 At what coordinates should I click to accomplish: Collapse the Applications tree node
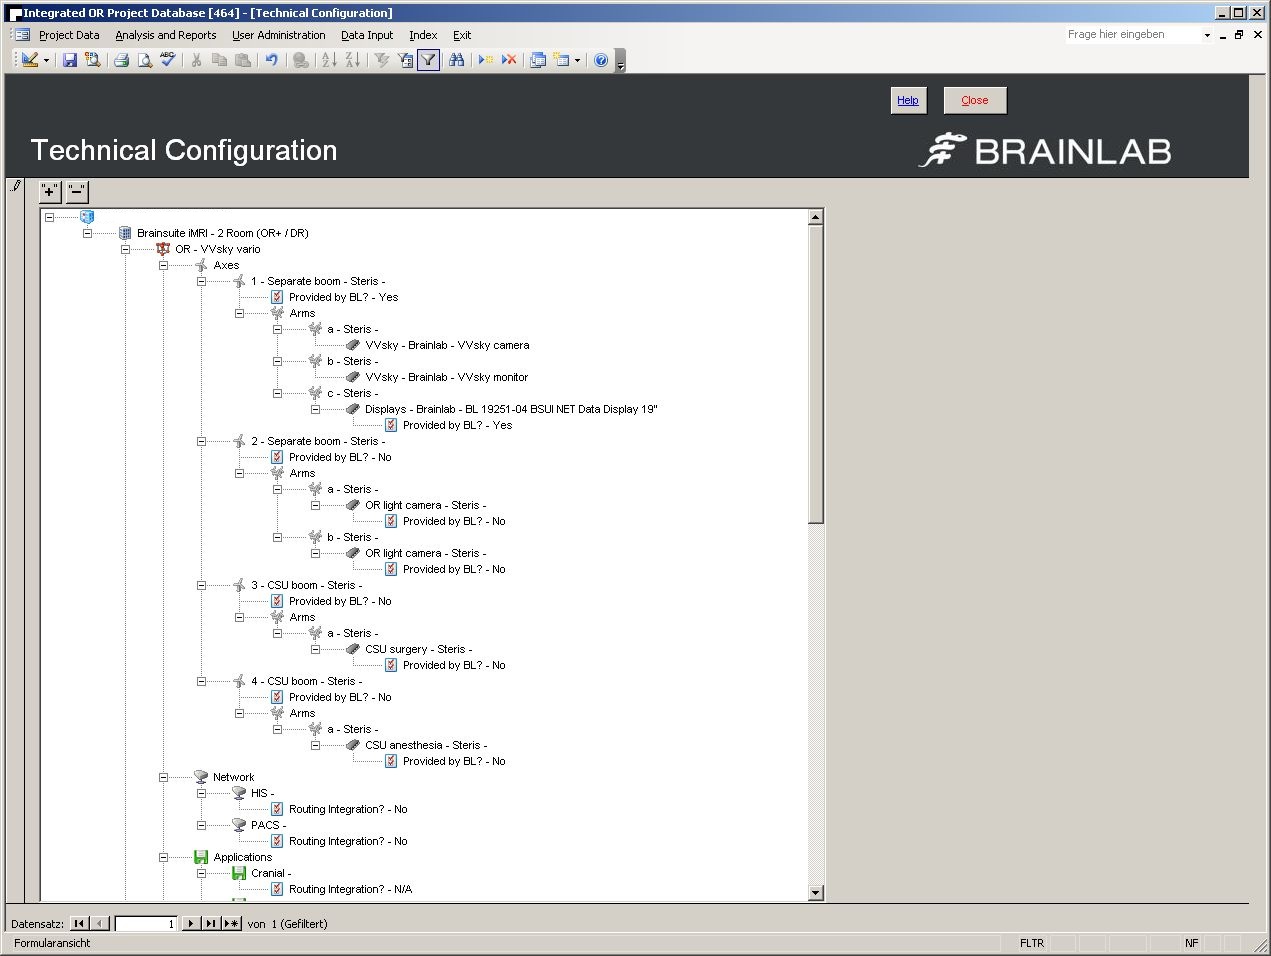(163, 857)
